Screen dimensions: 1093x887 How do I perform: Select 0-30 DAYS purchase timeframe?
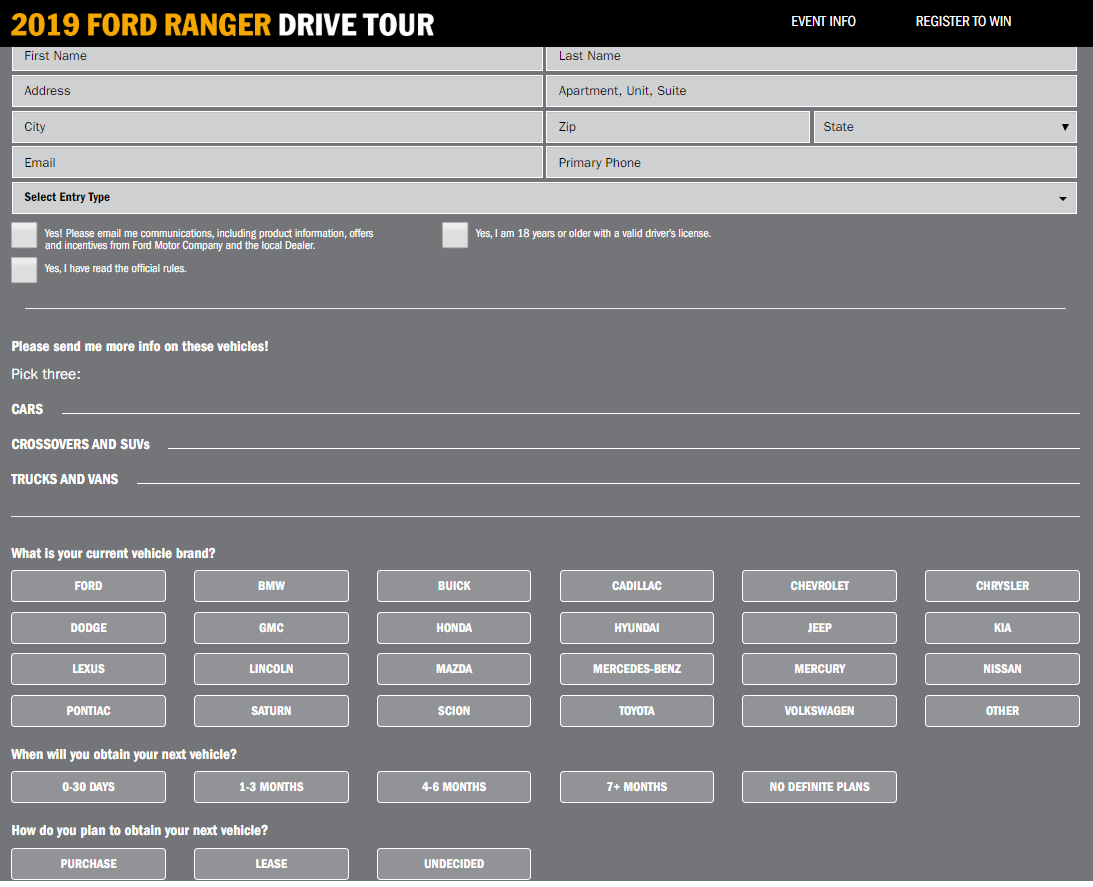click(x=89, y=787)
